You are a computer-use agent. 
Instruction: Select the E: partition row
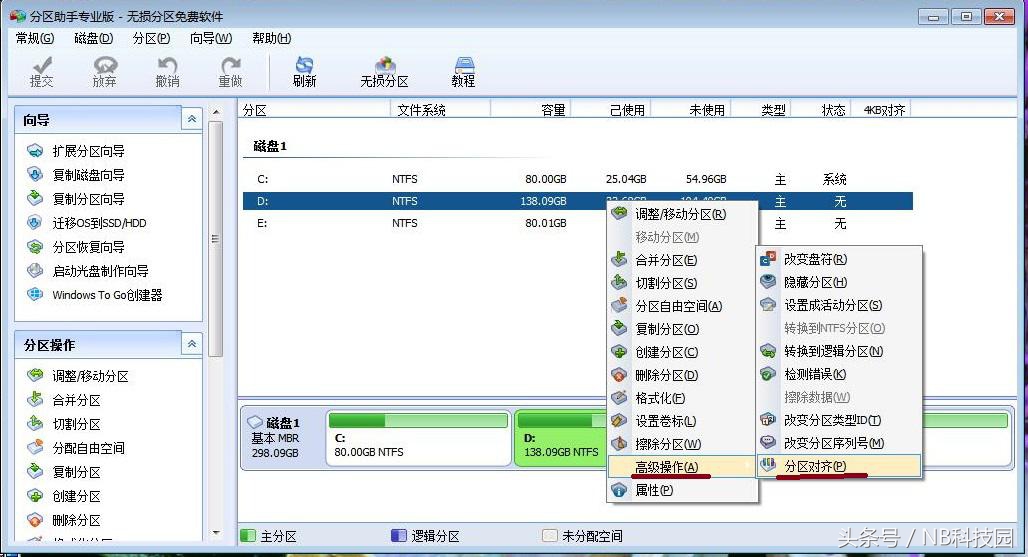coord(578,223)
